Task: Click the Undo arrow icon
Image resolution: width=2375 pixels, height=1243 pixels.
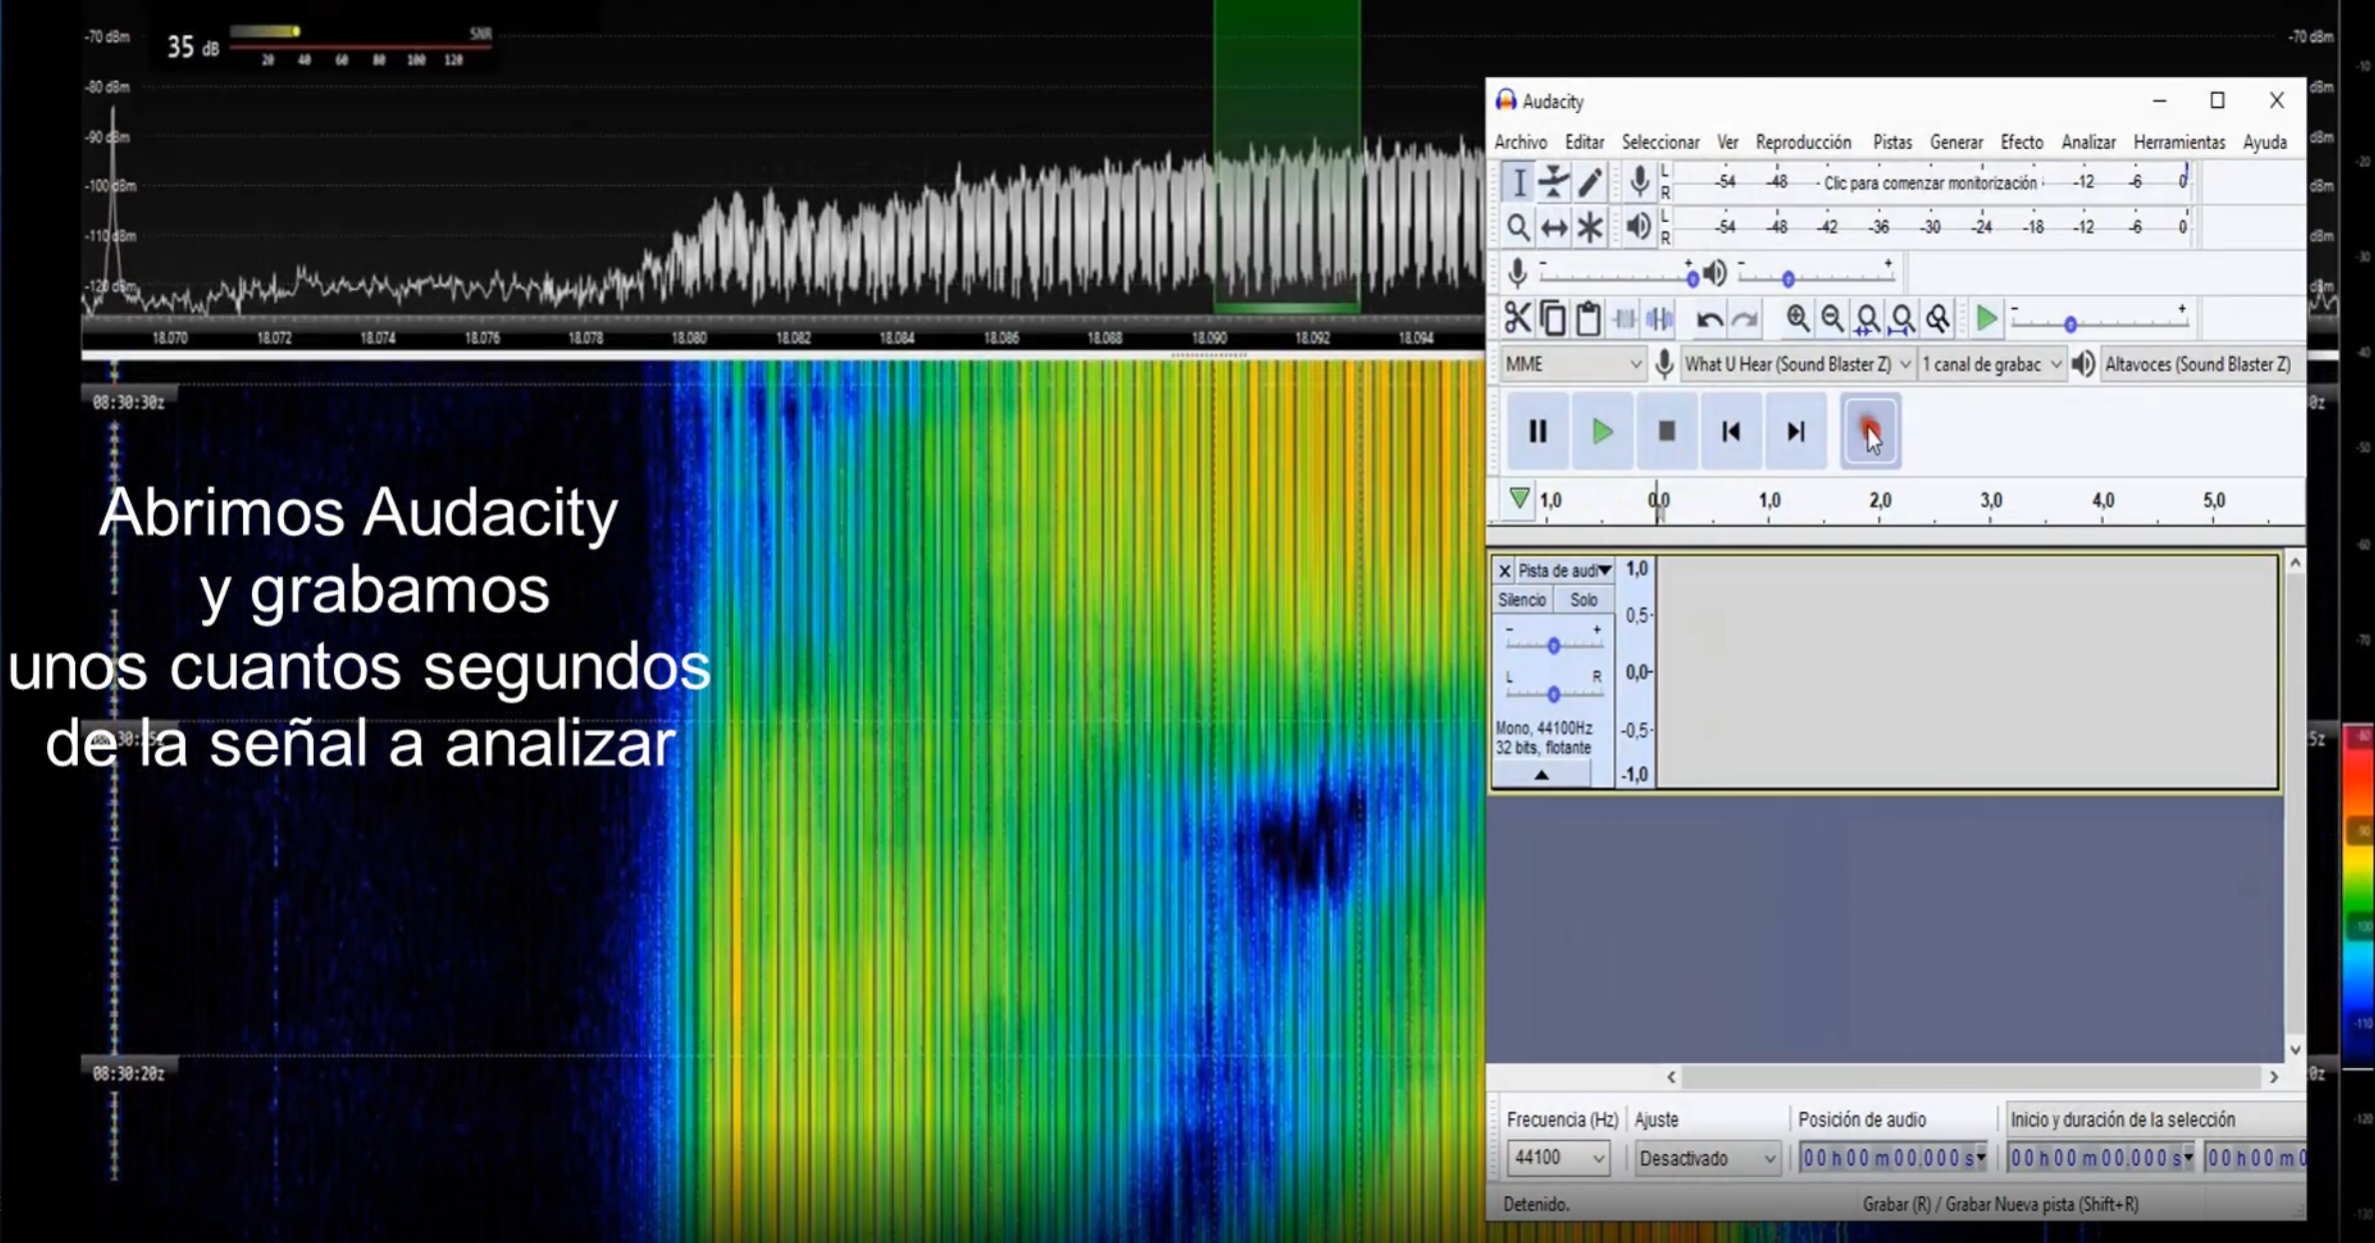Action: pos(1709,320)
